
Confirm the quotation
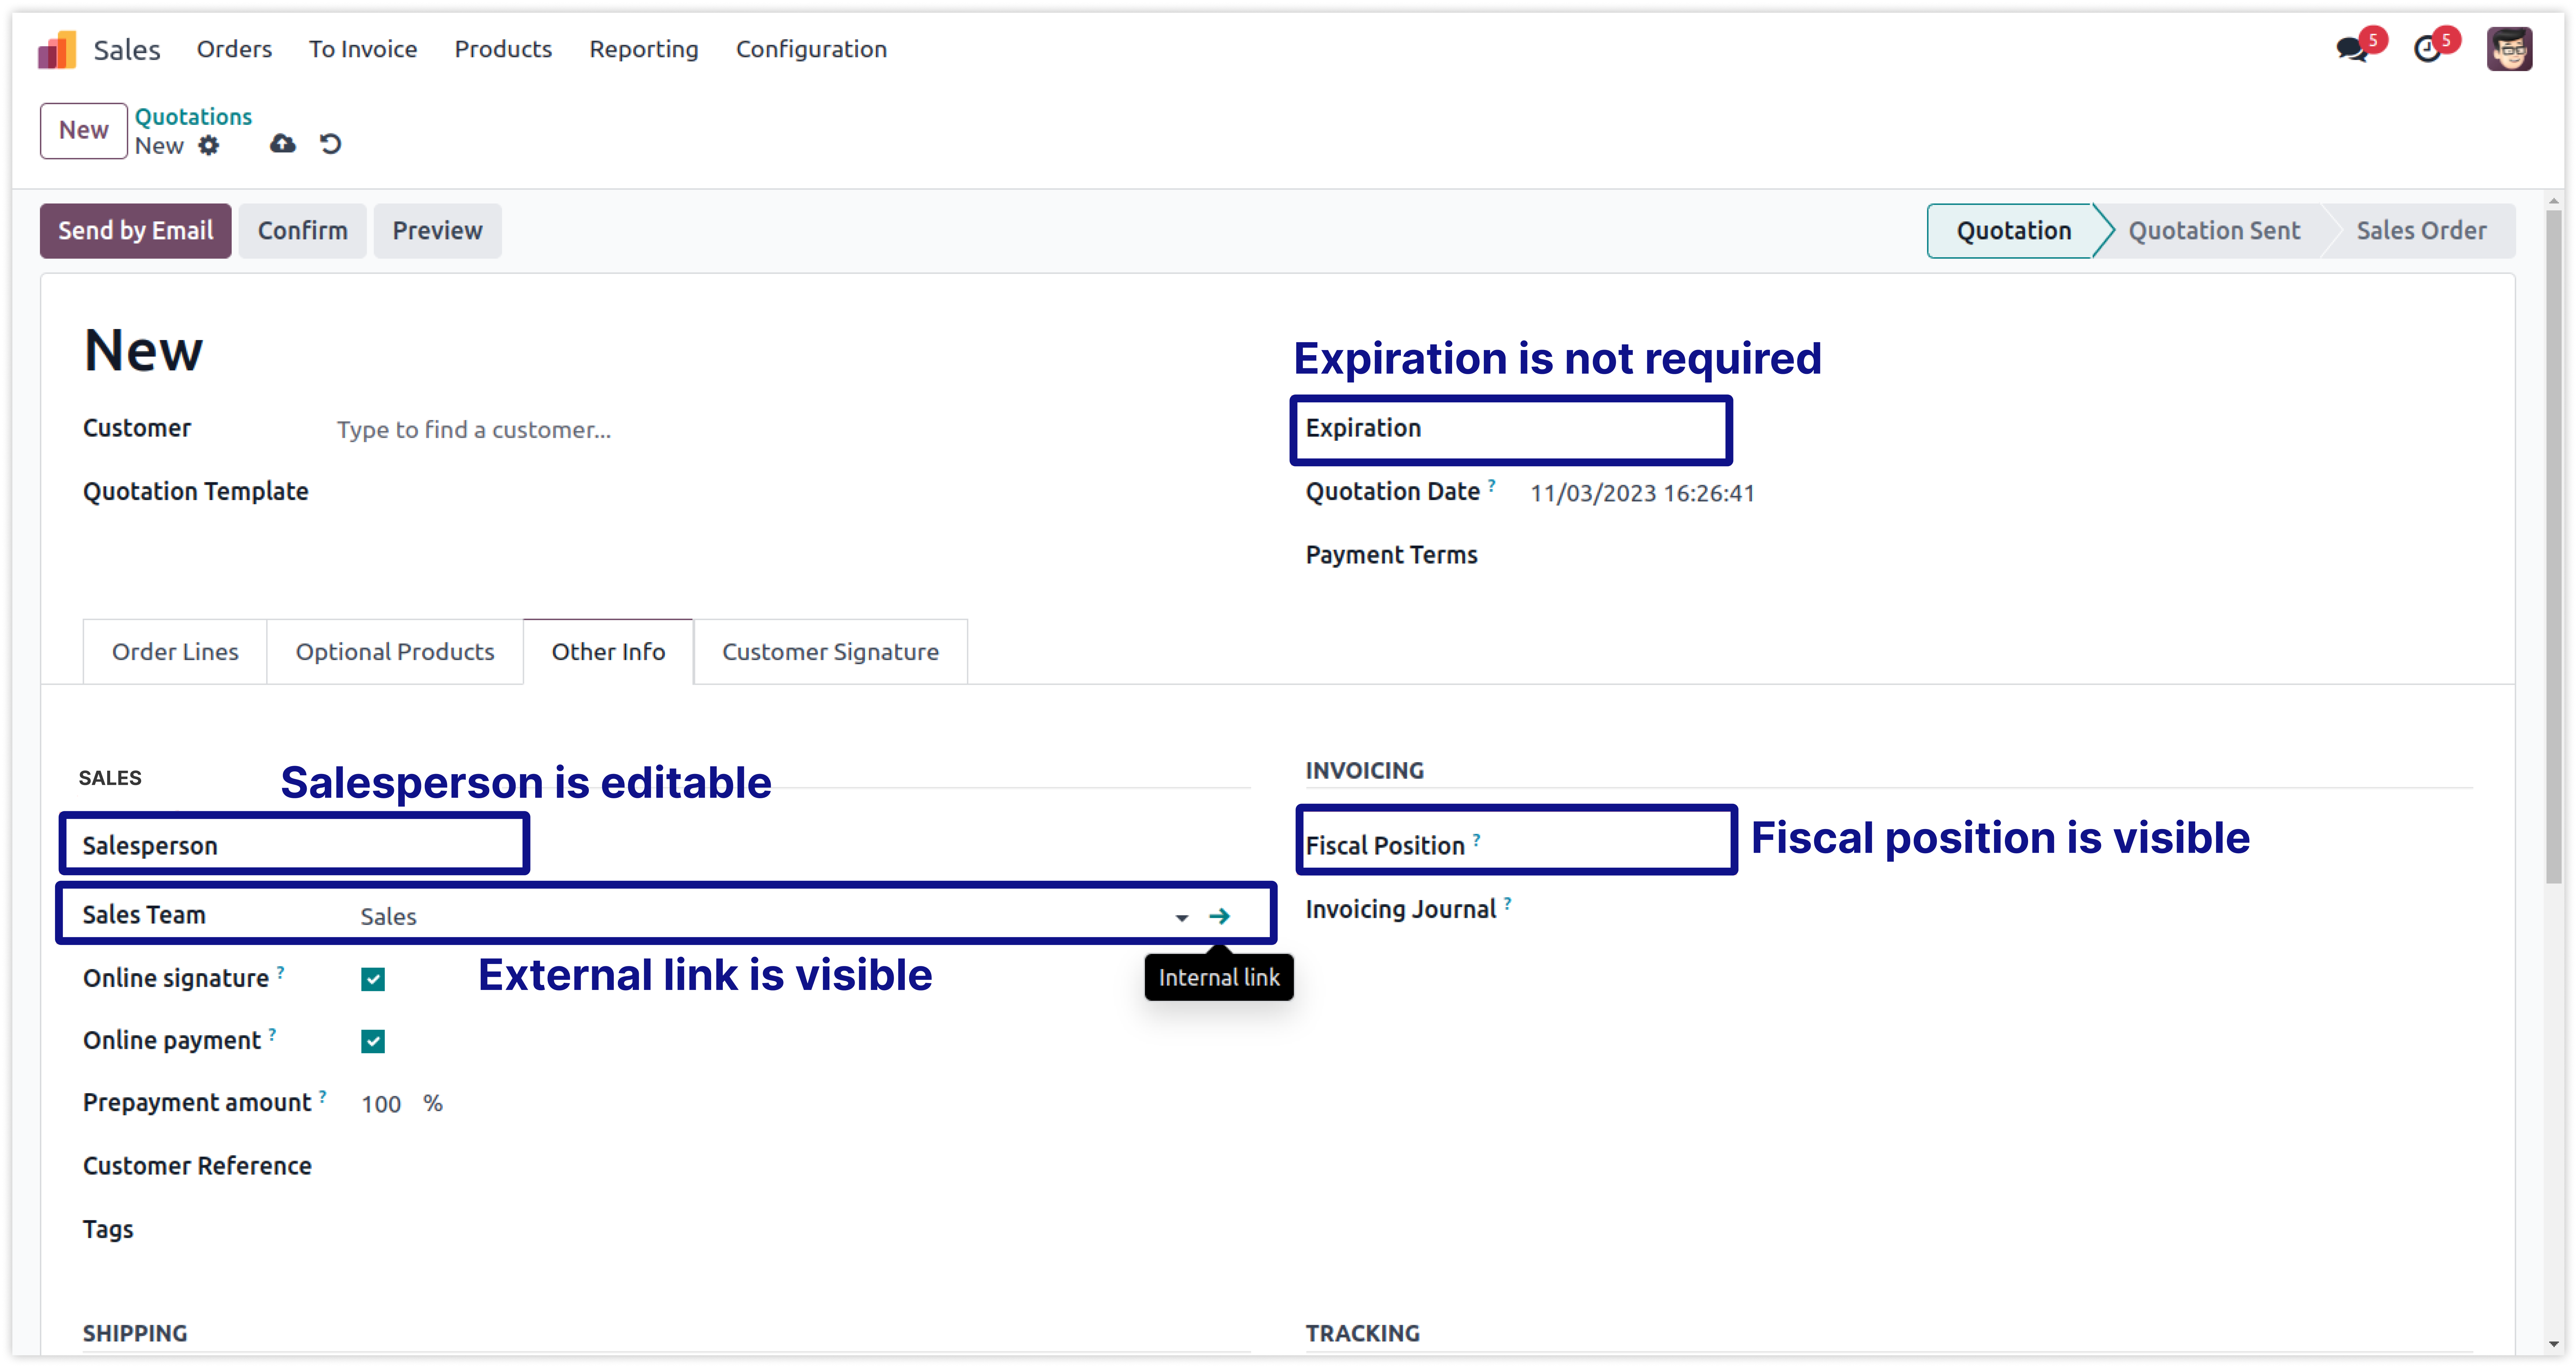click(303, 231)
